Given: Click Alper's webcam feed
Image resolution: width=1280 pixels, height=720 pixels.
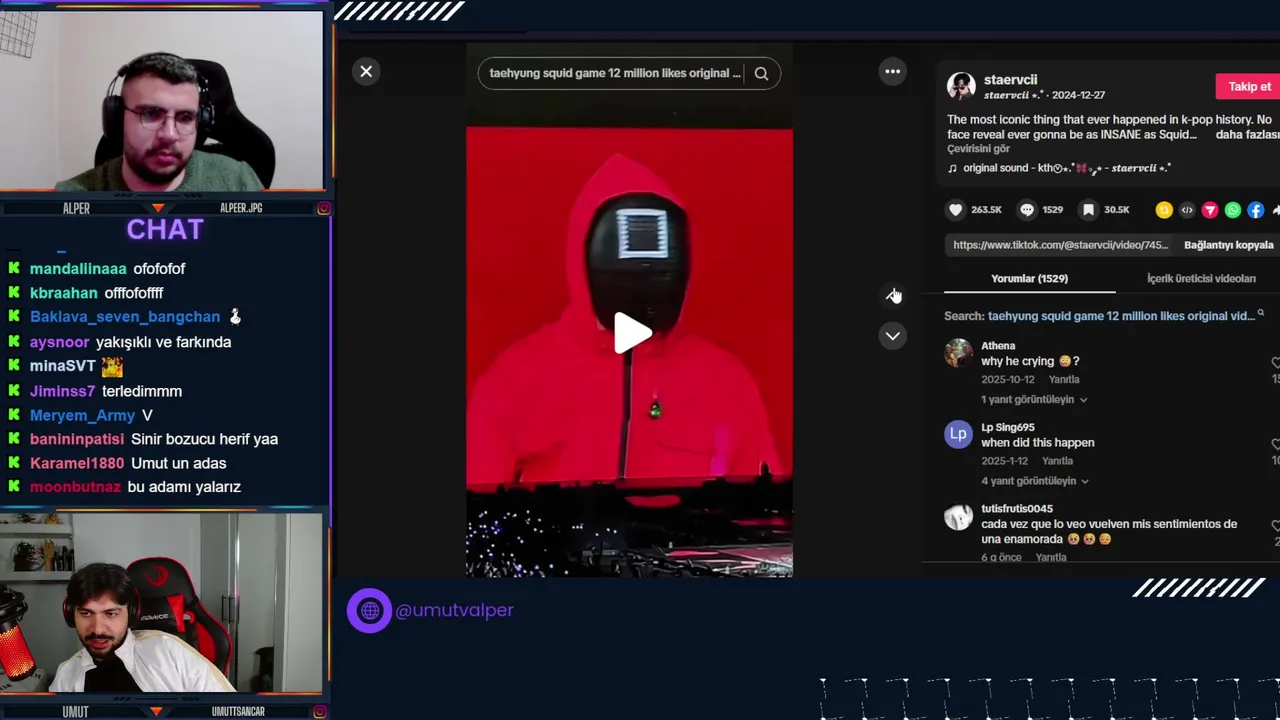Looking at the screenshot, I should click(162, 100).
